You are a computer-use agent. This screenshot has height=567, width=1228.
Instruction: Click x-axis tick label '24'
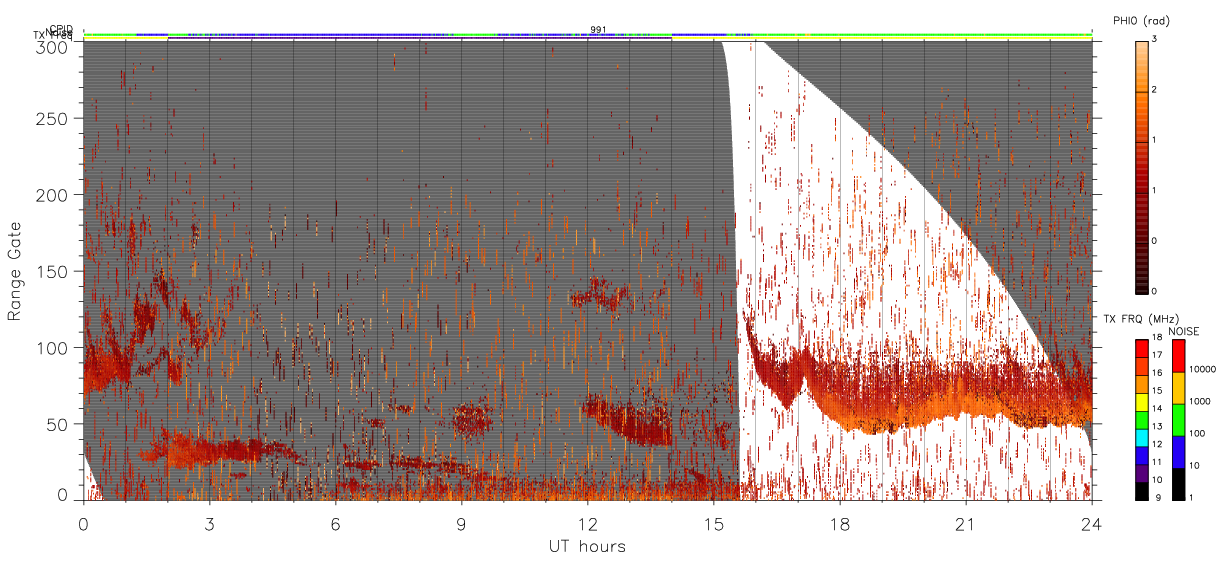tap(1091, 523)
